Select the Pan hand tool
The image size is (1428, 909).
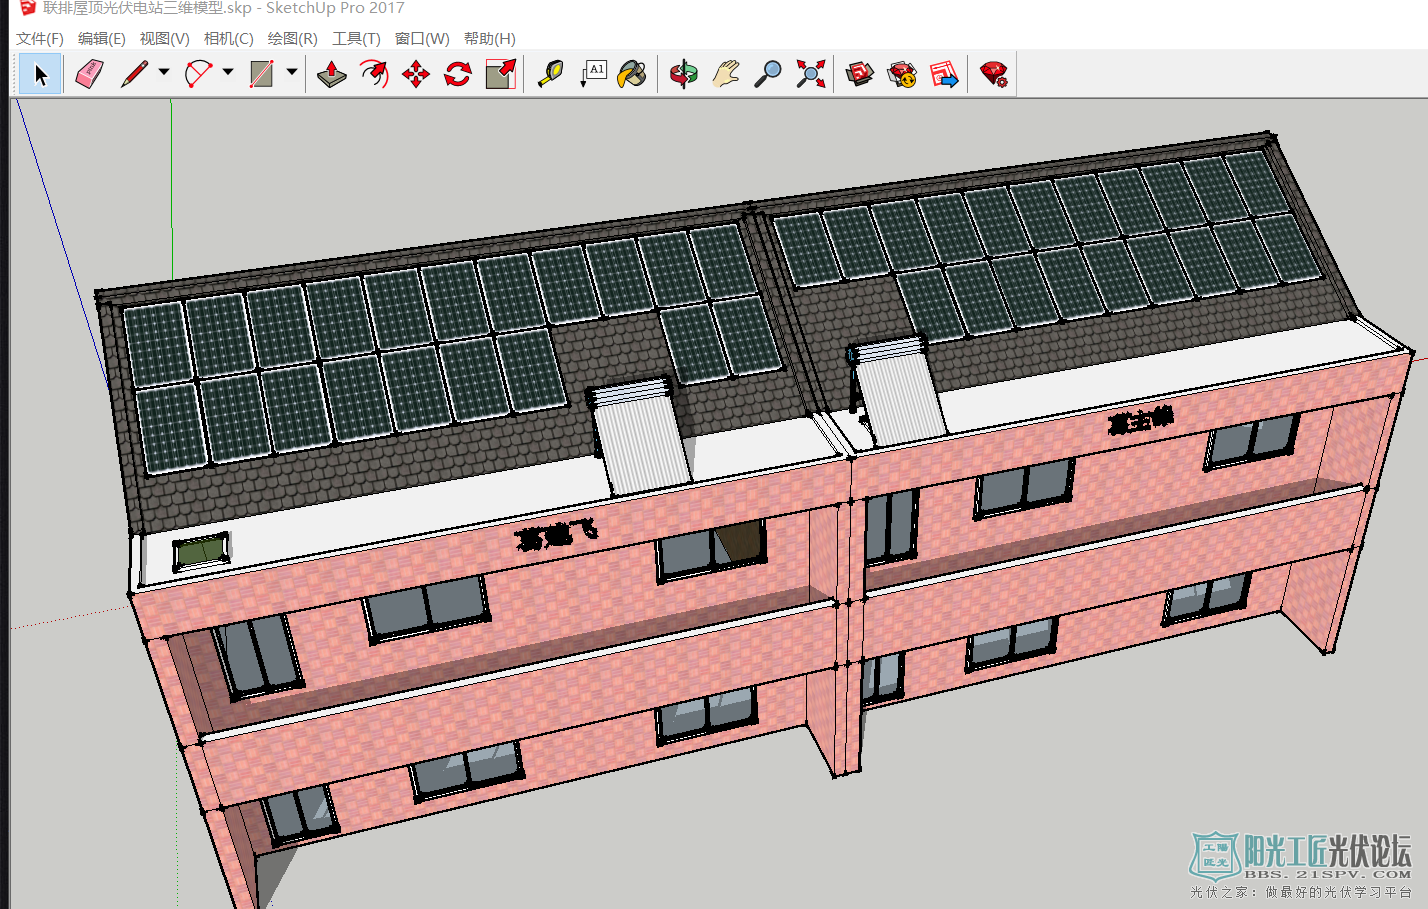pos(726,74)
